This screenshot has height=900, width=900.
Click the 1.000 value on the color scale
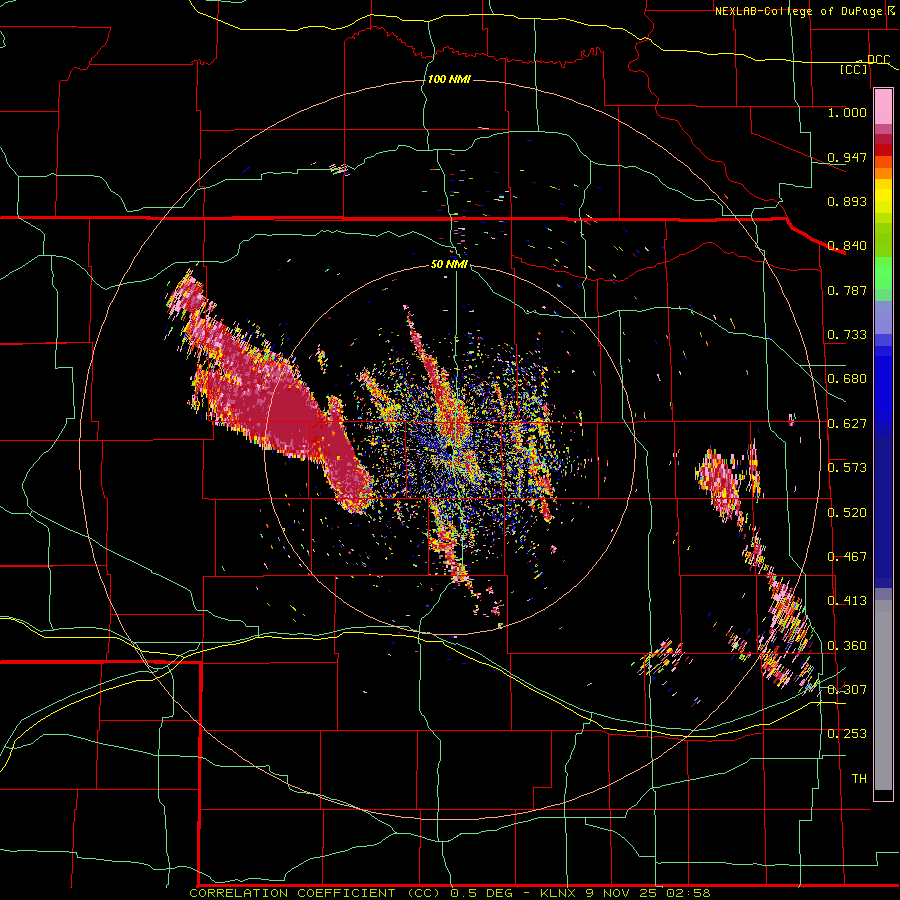tap(847, 112)
